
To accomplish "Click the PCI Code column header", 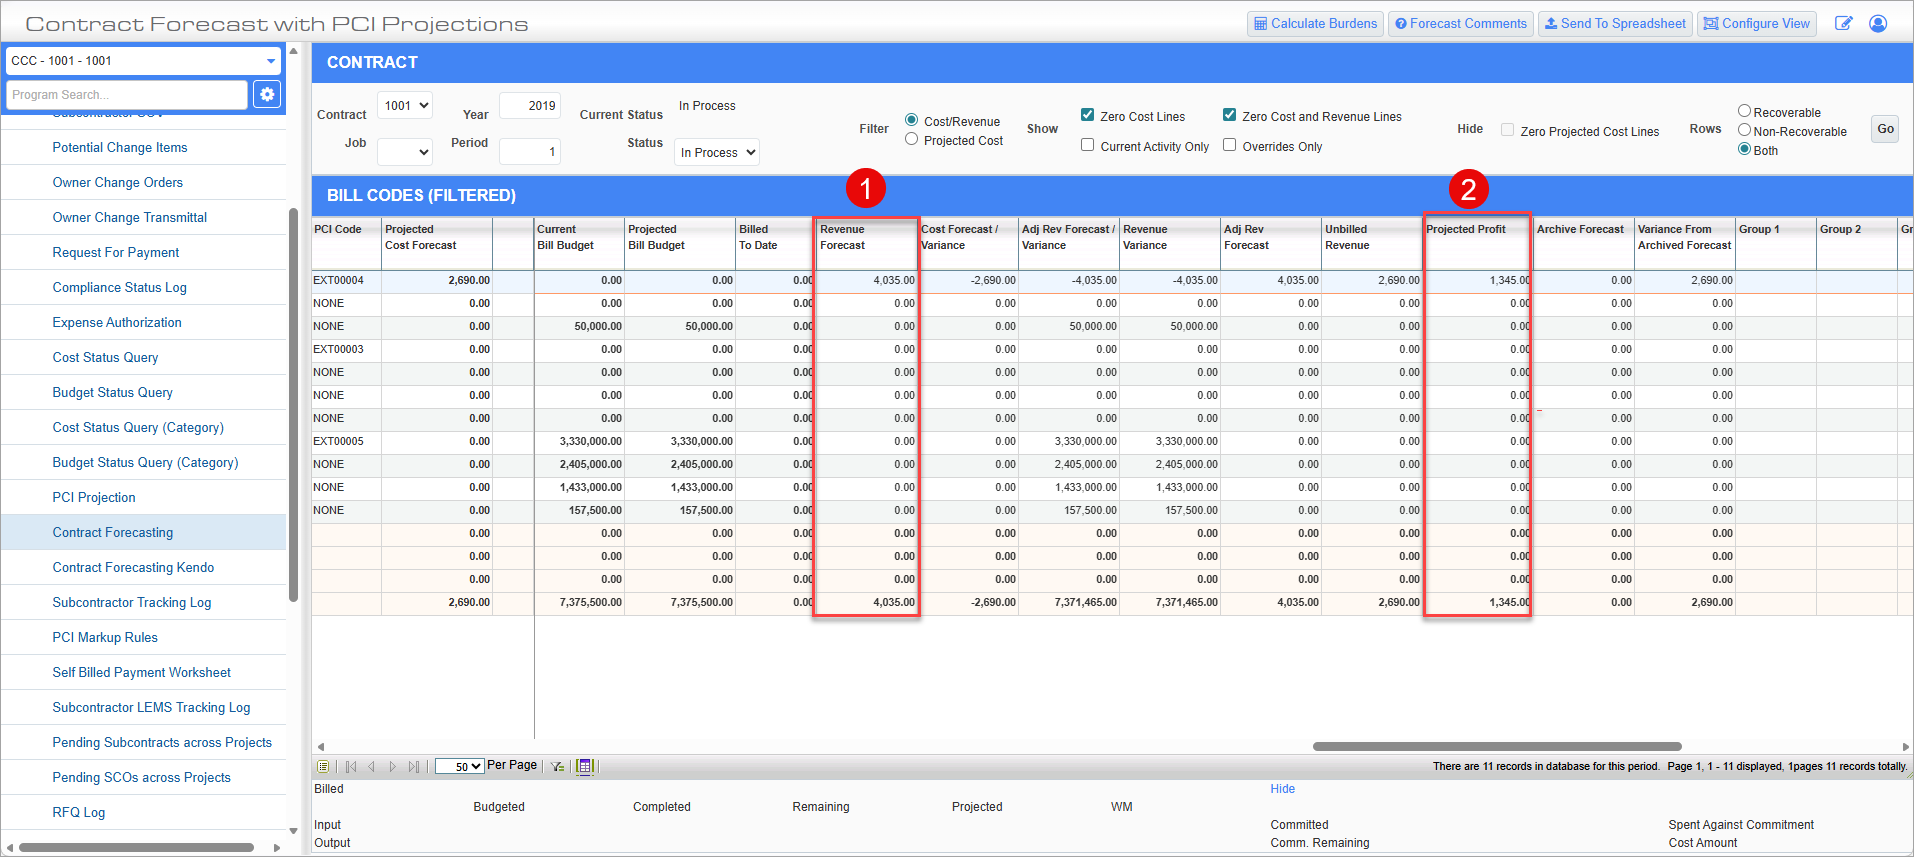I will 346,243.
